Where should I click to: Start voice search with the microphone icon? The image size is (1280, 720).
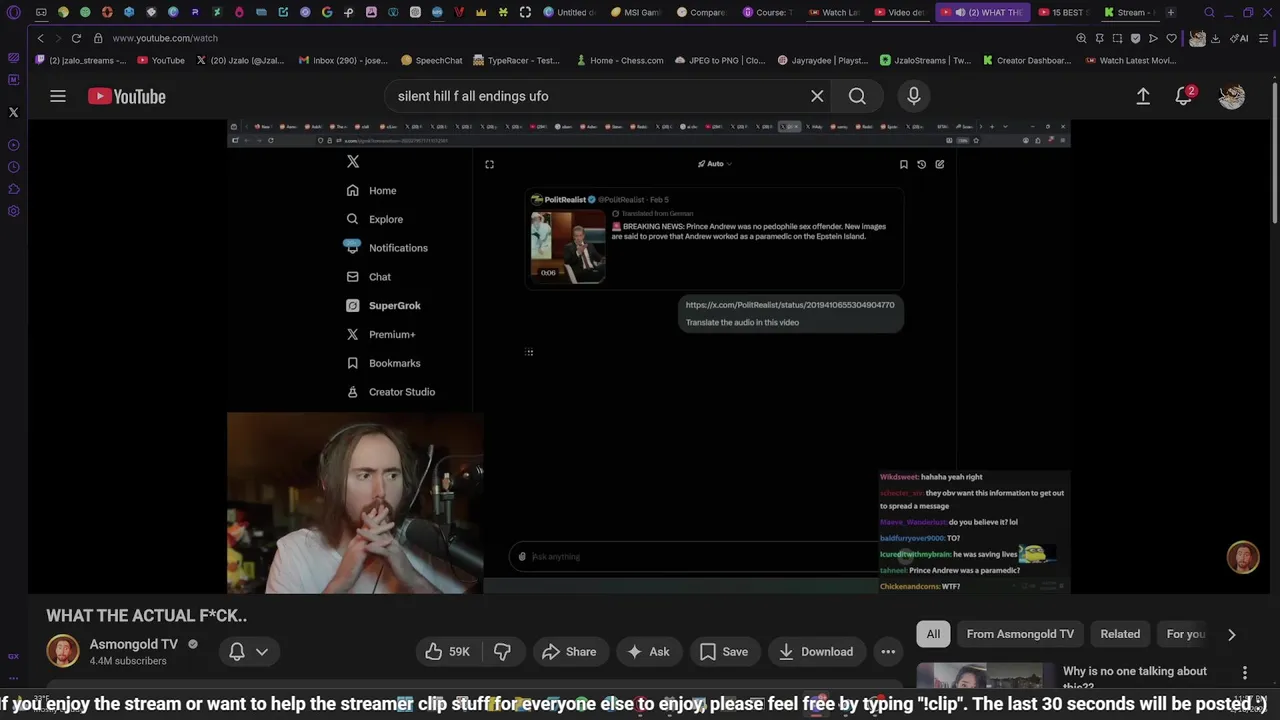(913, 96)
